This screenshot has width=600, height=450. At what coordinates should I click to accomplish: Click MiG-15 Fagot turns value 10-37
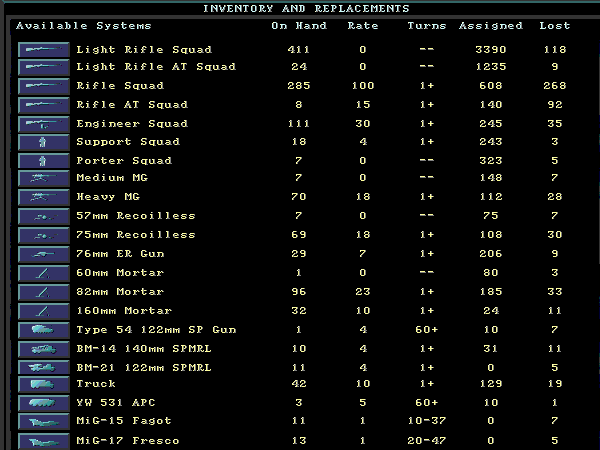tap(427, 421)
